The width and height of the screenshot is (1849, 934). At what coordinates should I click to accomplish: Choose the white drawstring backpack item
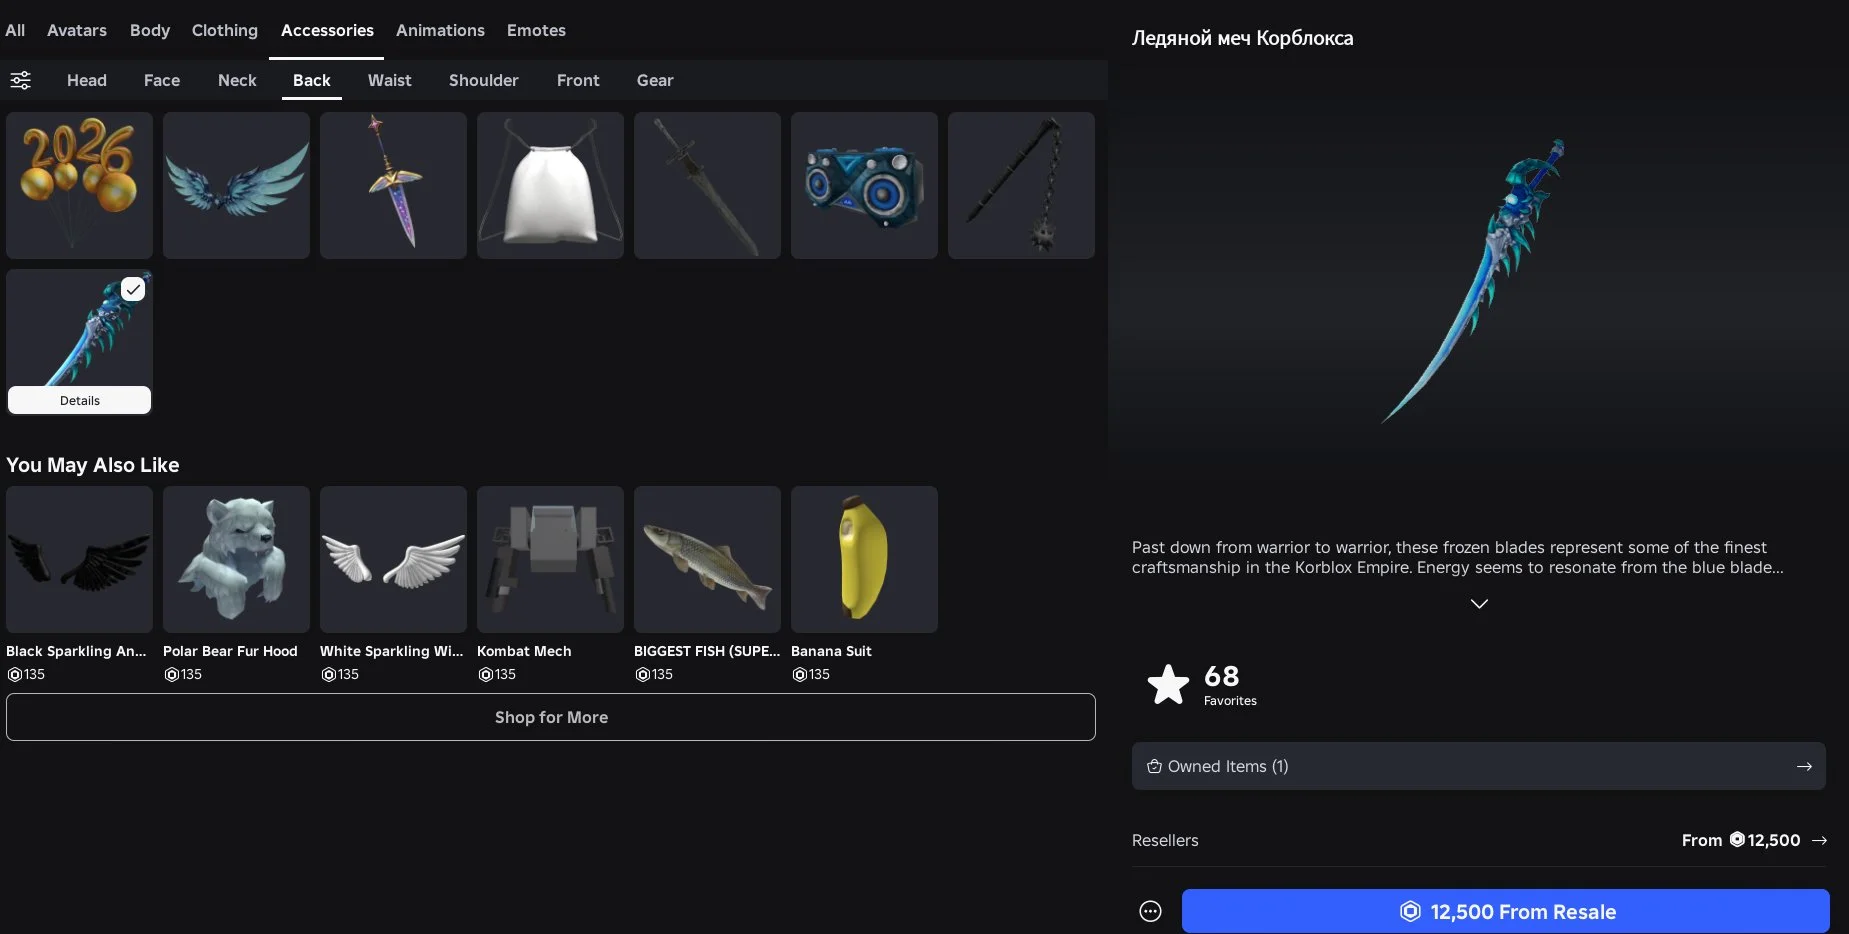click(550, 185)
